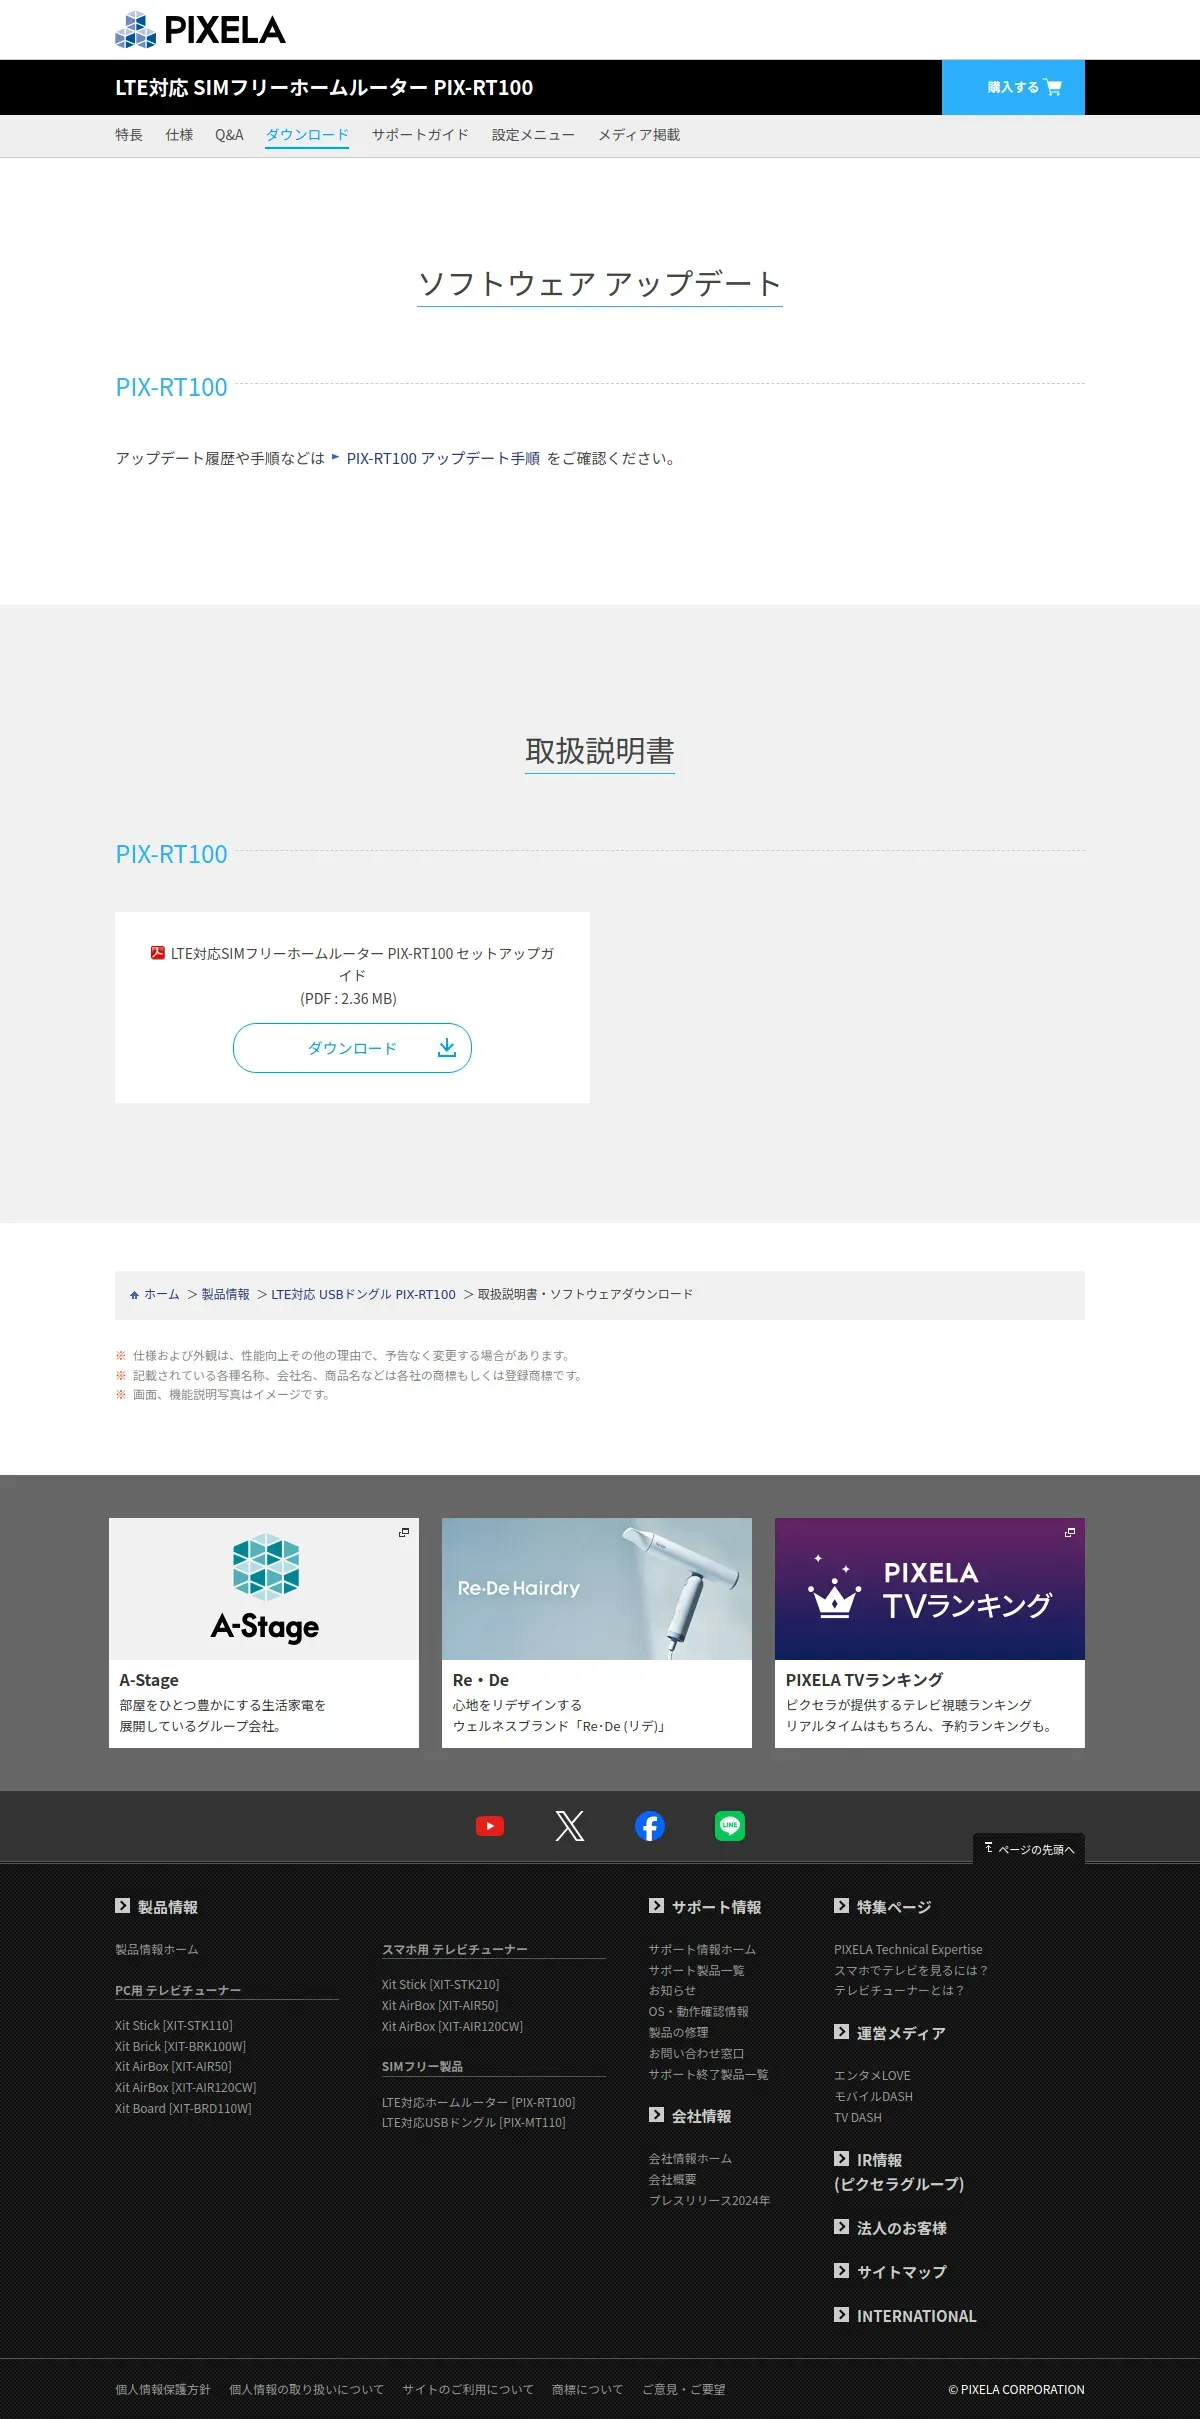1200x2419 pixels.
Task: Open お問い合わせ窓口 footer link
Action: click(696, 2053)
